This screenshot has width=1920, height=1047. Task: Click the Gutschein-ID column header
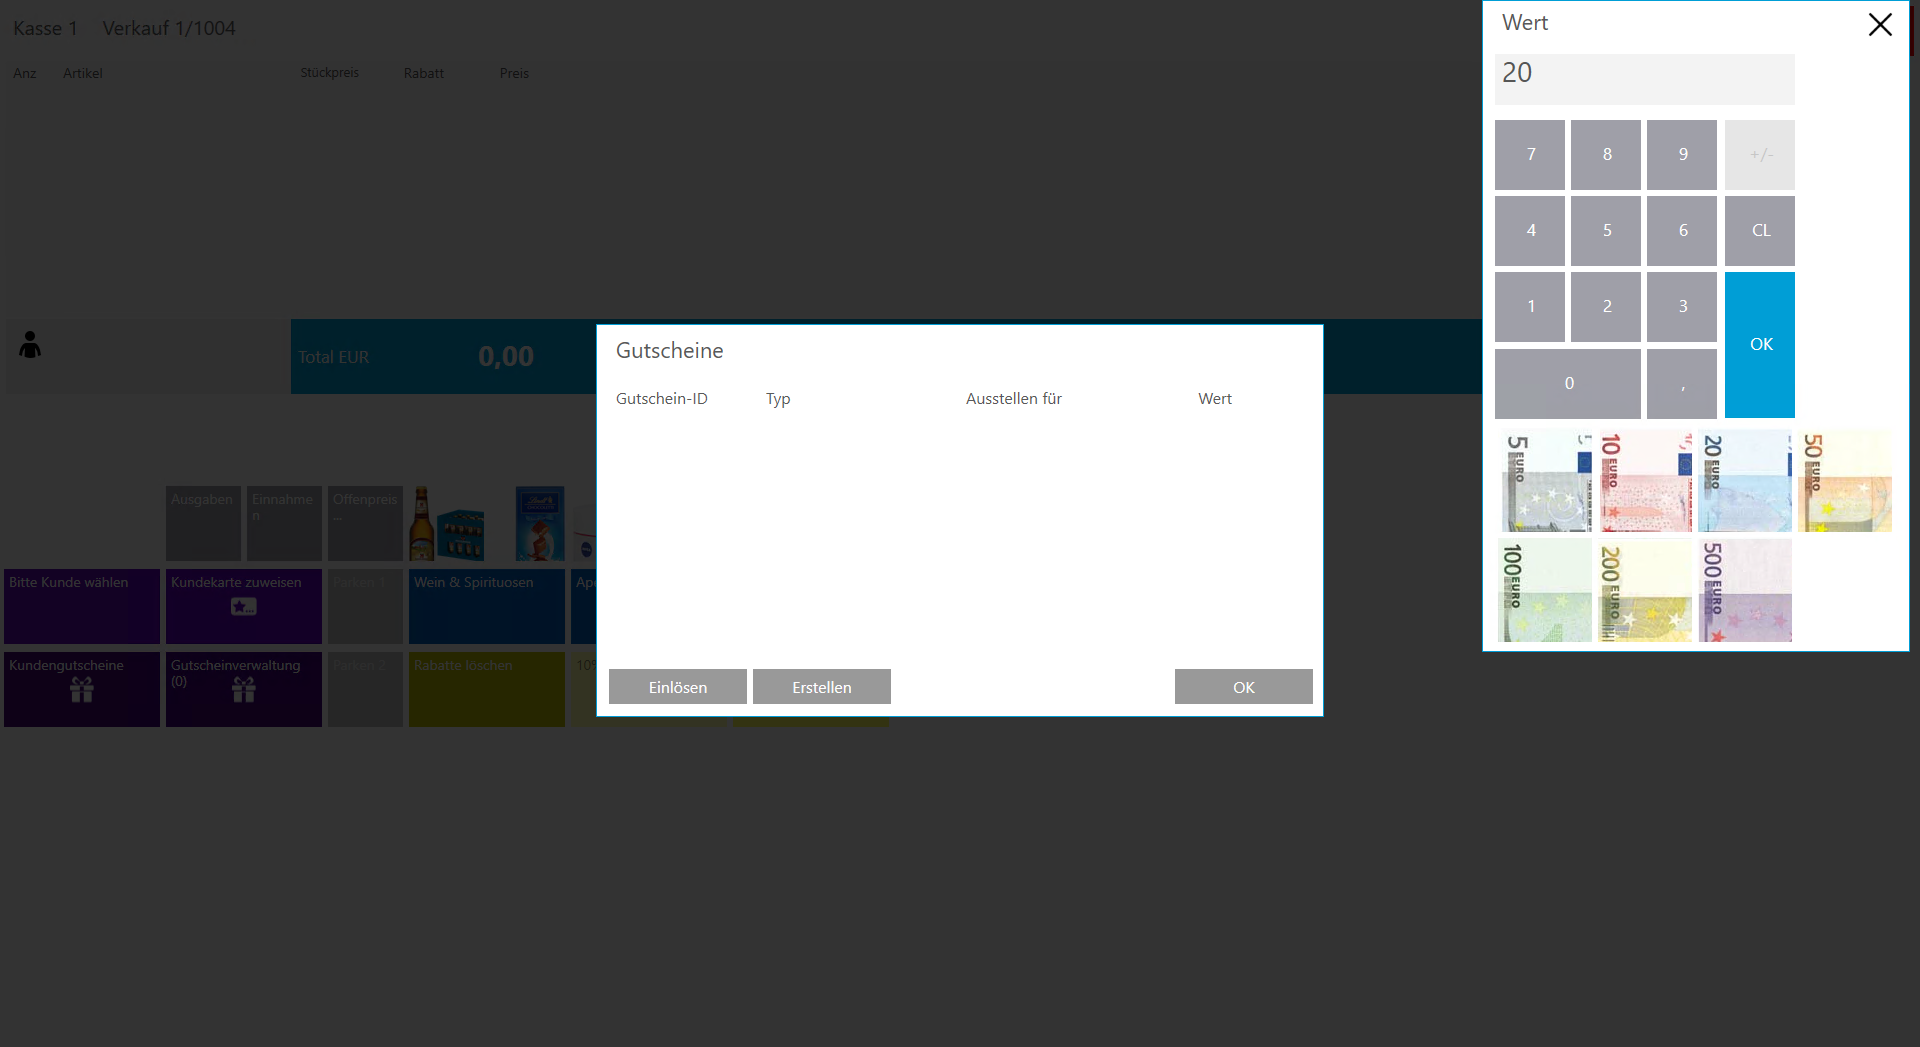point(662,399)
